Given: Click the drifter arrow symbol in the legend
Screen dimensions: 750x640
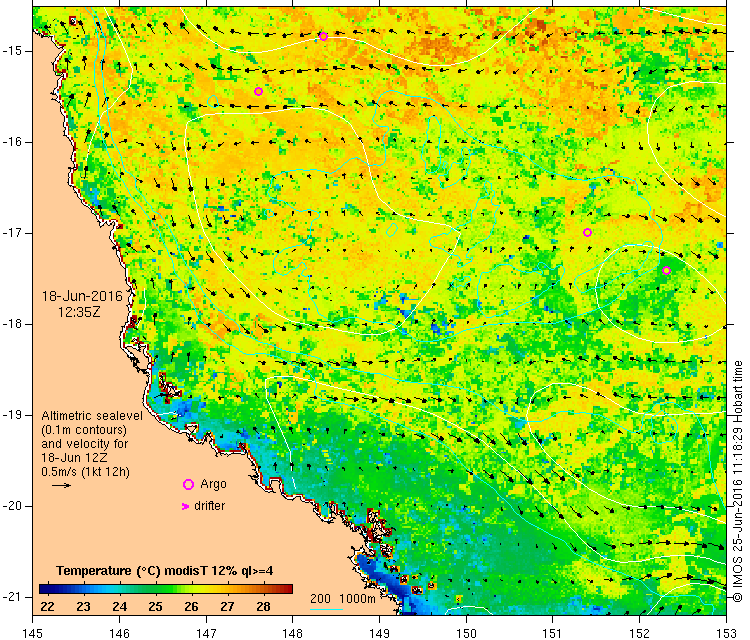Looking at the screenshot, I should [x=186, y=506].
